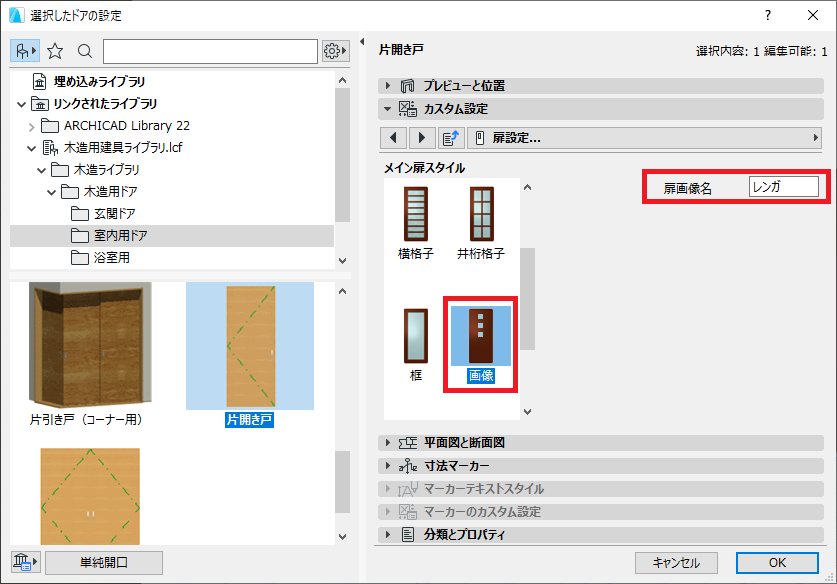Expand 平面図と断面図 panel
This screenshot has height=584, width=837.
click(x=388, y=443)
